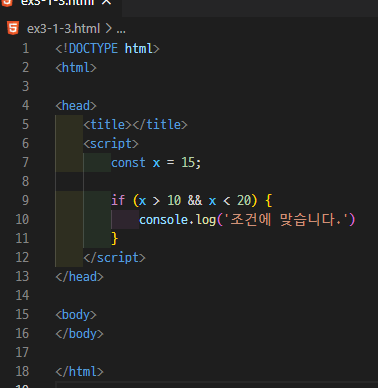Viewport: 378px width, 388px height.
Task: Click line number 13 in gutter
Action: (x=22, y=276)
